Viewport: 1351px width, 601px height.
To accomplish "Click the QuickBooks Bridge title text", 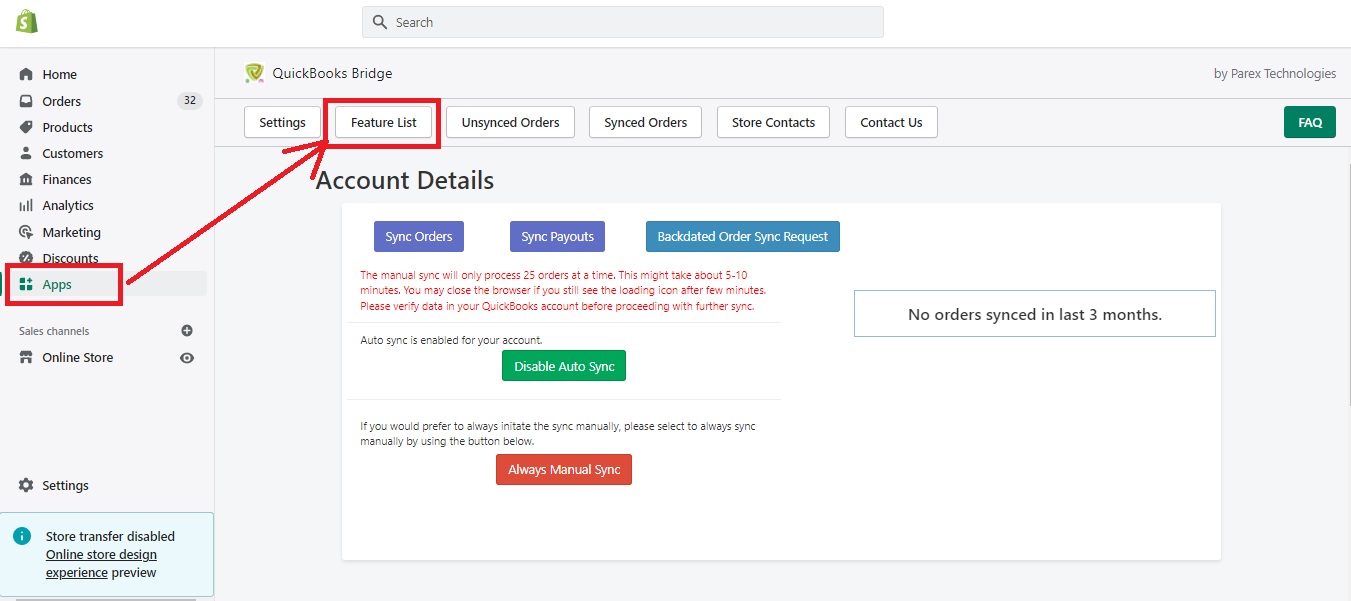I will pos(332,73).
